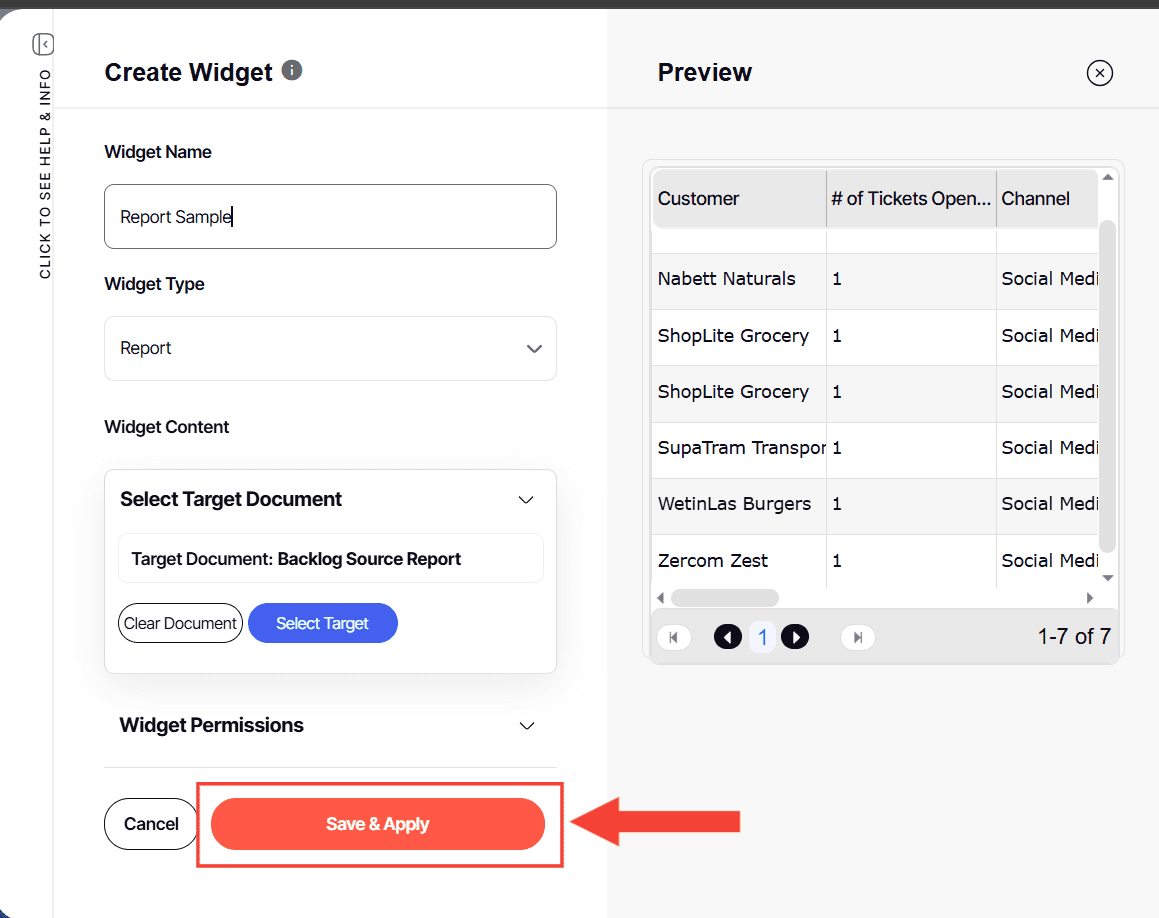Screen dimensions: 1159x918
Task: Go to next page in preview pagination
Action: click(795, 637)
